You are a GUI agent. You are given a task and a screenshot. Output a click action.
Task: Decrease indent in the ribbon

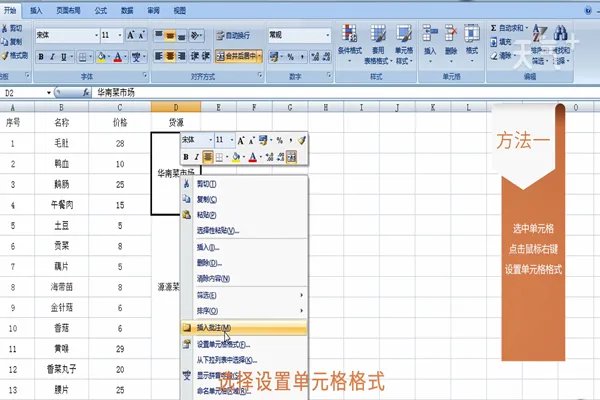point(195,57)
